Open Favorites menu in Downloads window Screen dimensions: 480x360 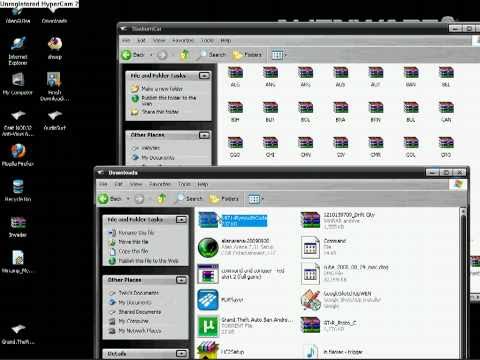click(160, 184)
